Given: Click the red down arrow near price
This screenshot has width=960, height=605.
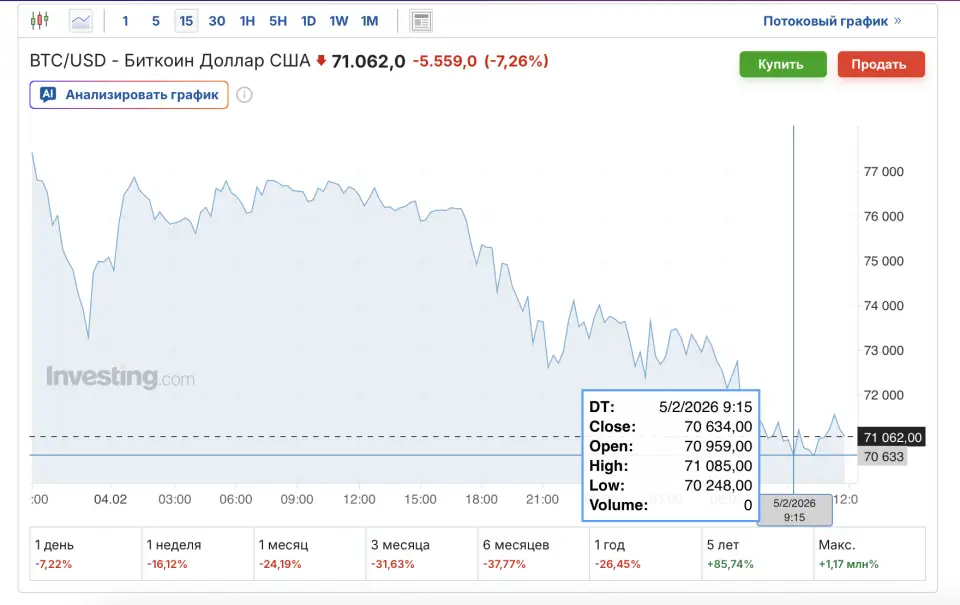Looking at the screenshot, I should (321, 61).
